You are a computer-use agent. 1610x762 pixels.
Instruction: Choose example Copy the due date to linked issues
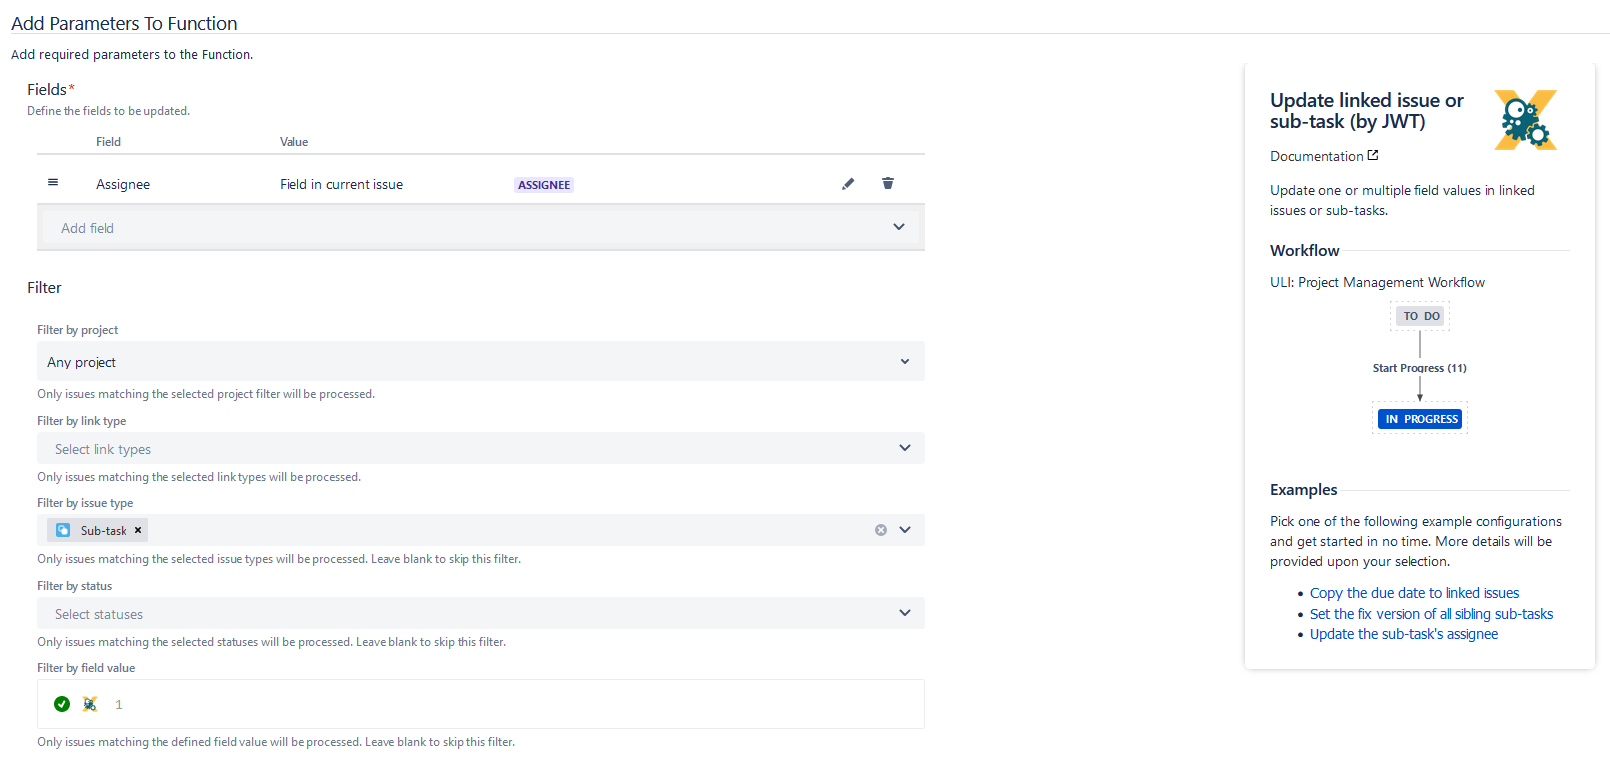click(1414, 593)
